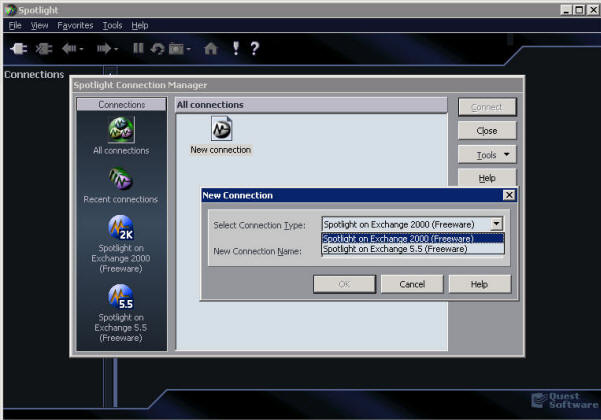The height and width of the screenshot is (420, 601).
Task: Click the Connect button in Connection Manager
Action: 487,107
